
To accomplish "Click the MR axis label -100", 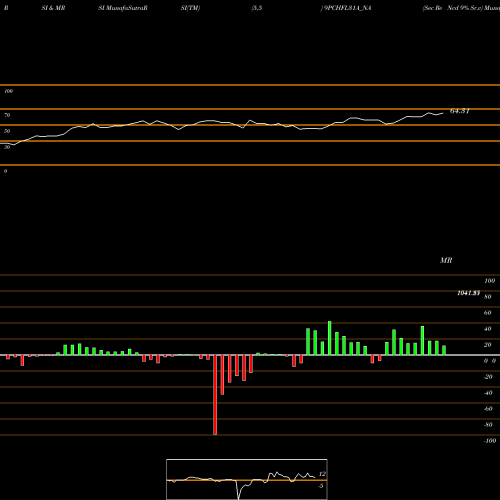I will click(x=490, y=441).
